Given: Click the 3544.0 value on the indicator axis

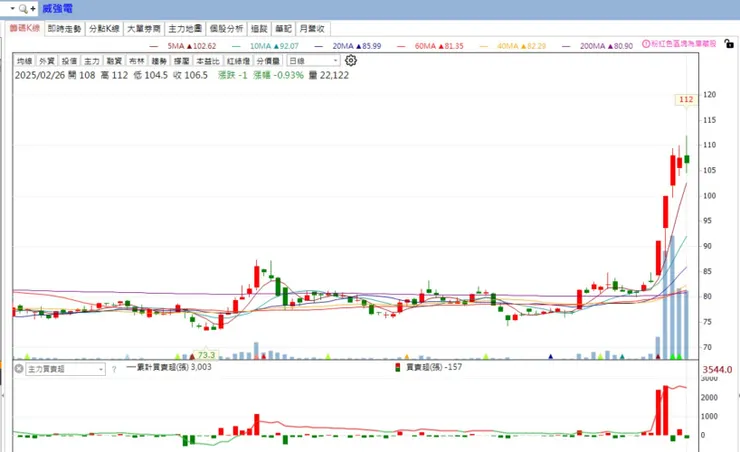Looking at the screenshot, I should [x=717, y=369].
